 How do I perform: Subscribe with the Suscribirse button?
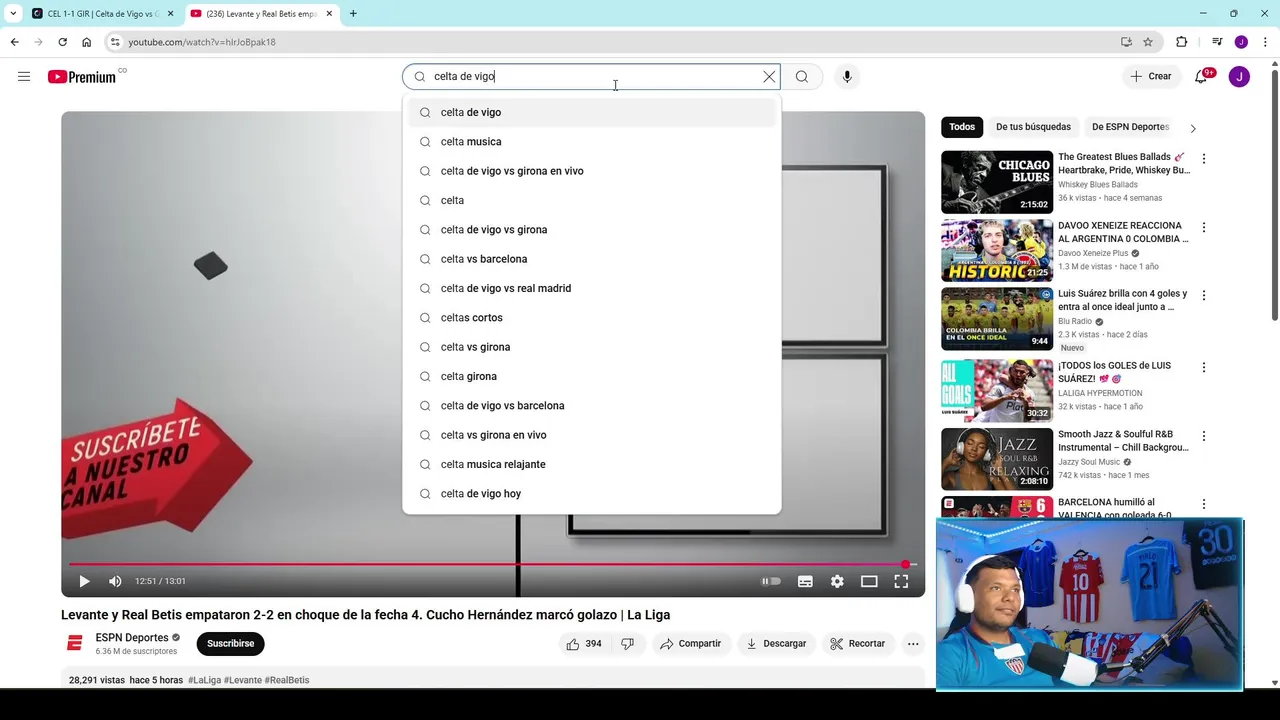(x=230, y=644)
